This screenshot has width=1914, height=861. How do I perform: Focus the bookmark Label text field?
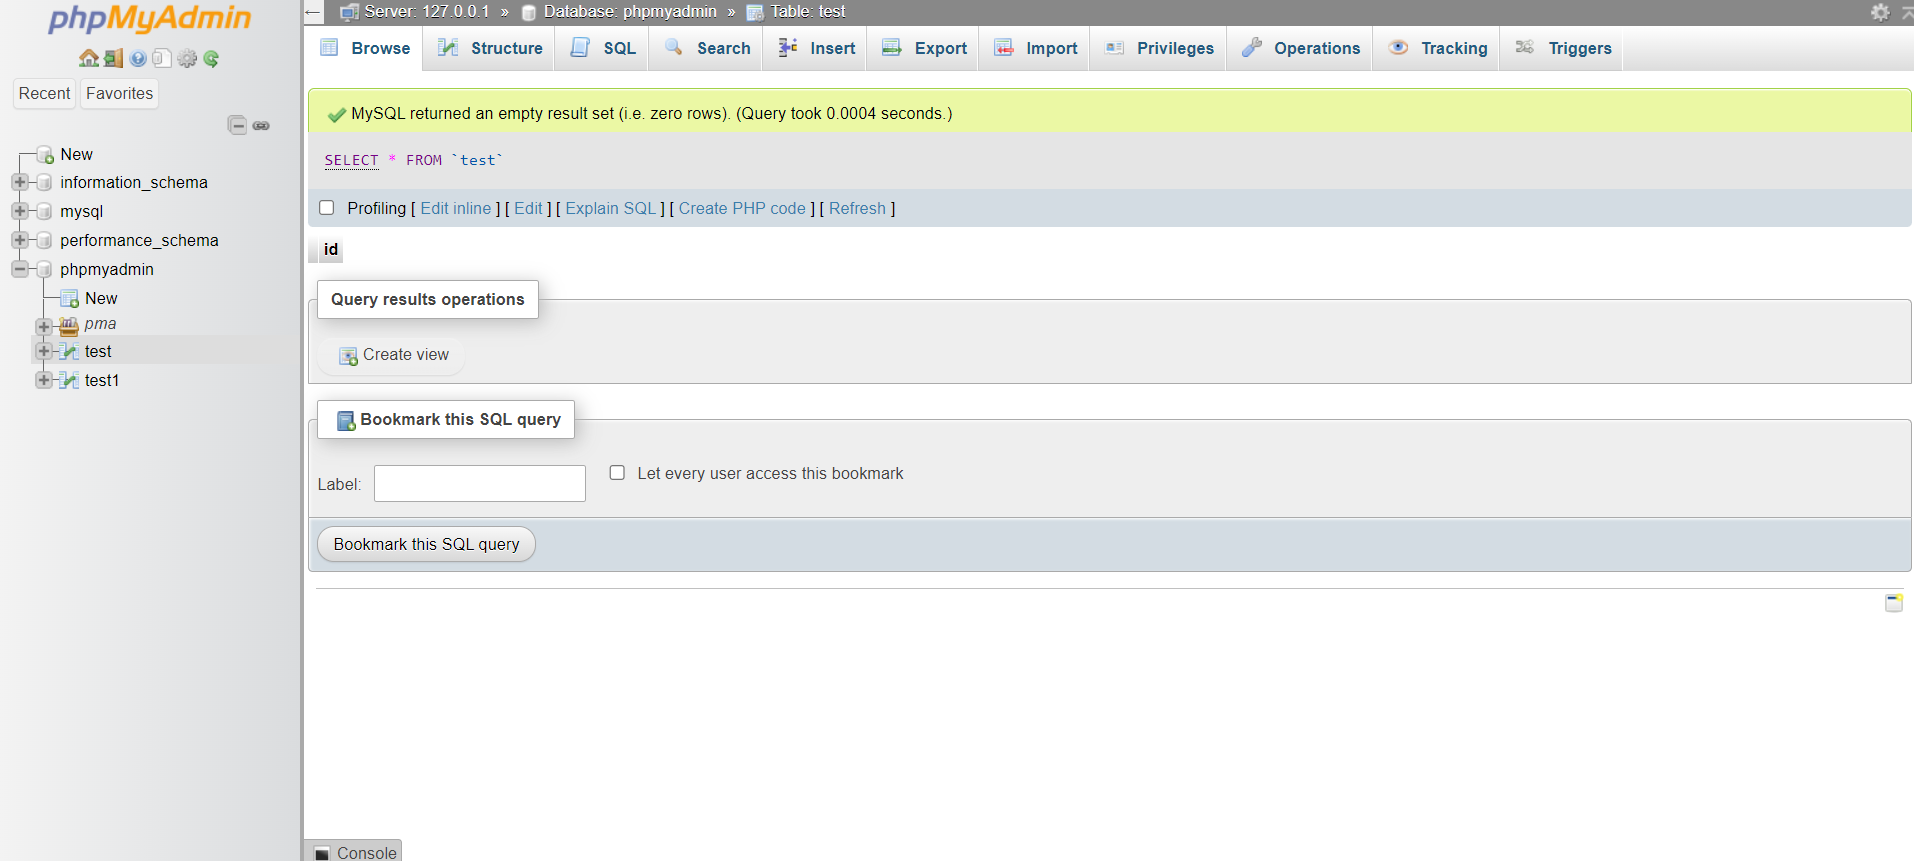[480, 483]
